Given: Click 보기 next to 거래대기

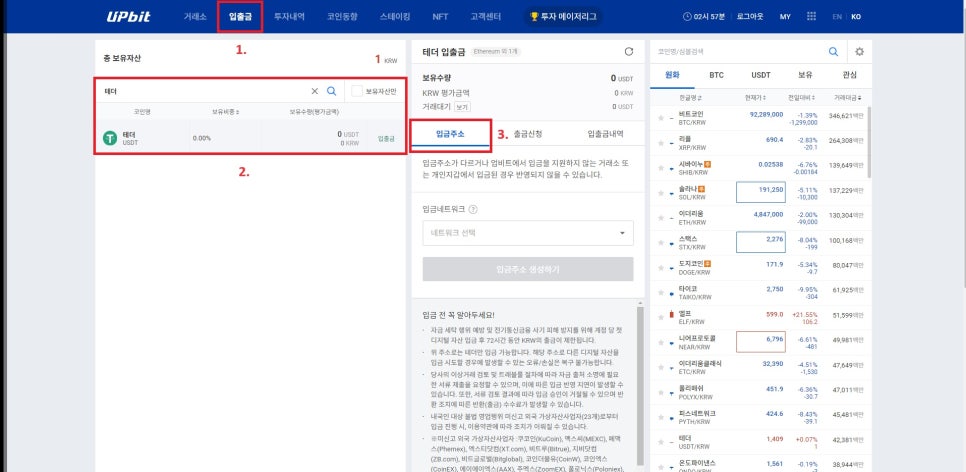Looking at the screenshot, I should [462, 107].
